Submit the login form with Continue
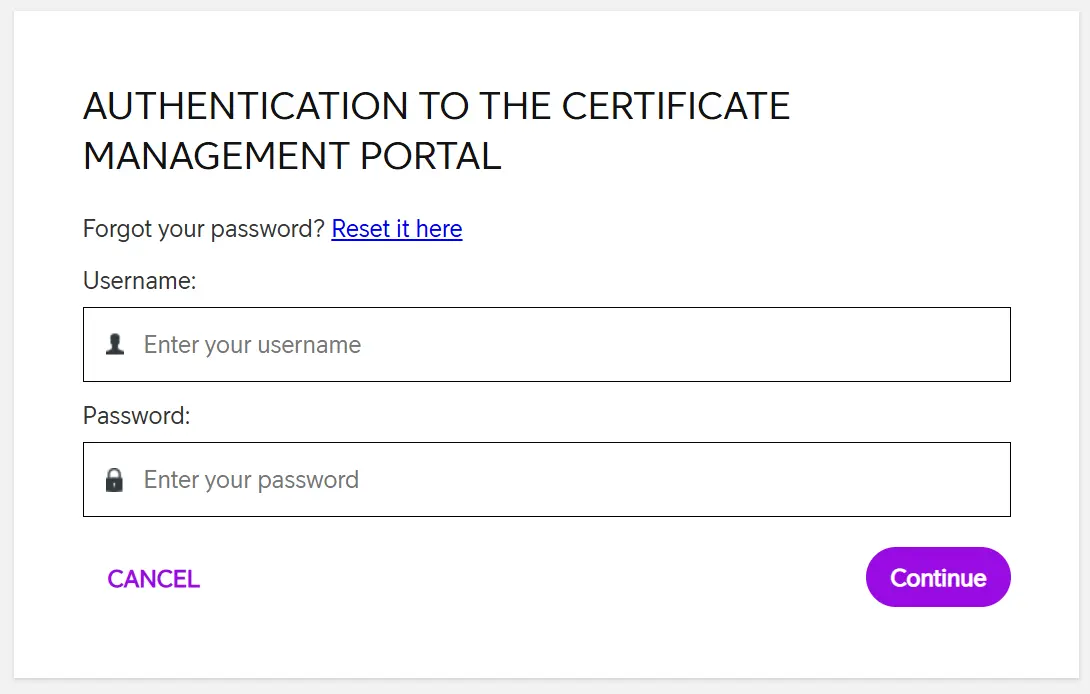Screen dimensions: 1090x694 tap(938, 577)
